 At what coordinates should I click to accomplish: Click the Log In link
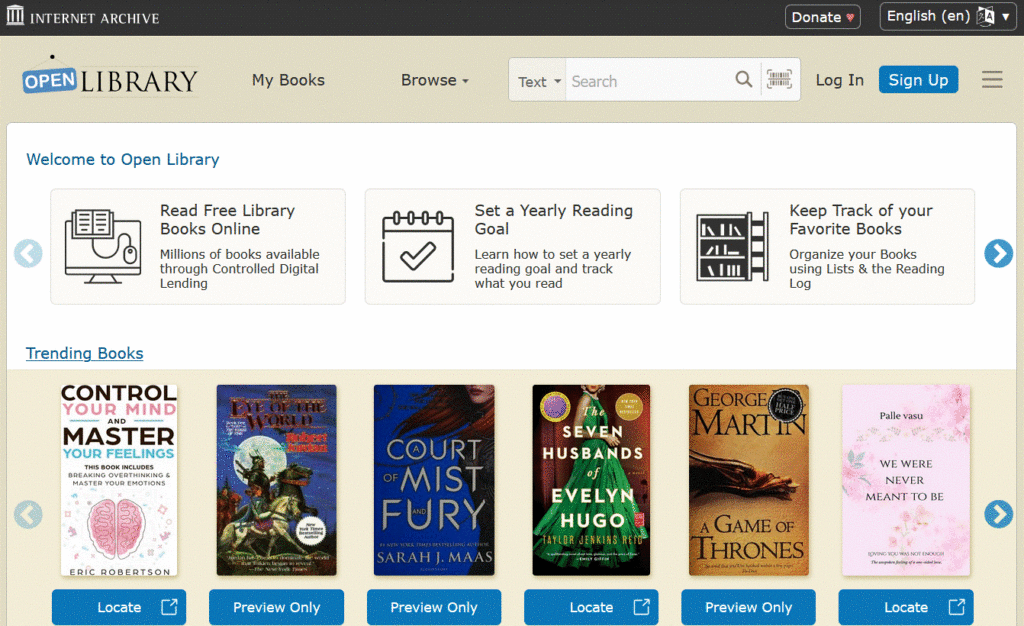[x=839, y=80]
